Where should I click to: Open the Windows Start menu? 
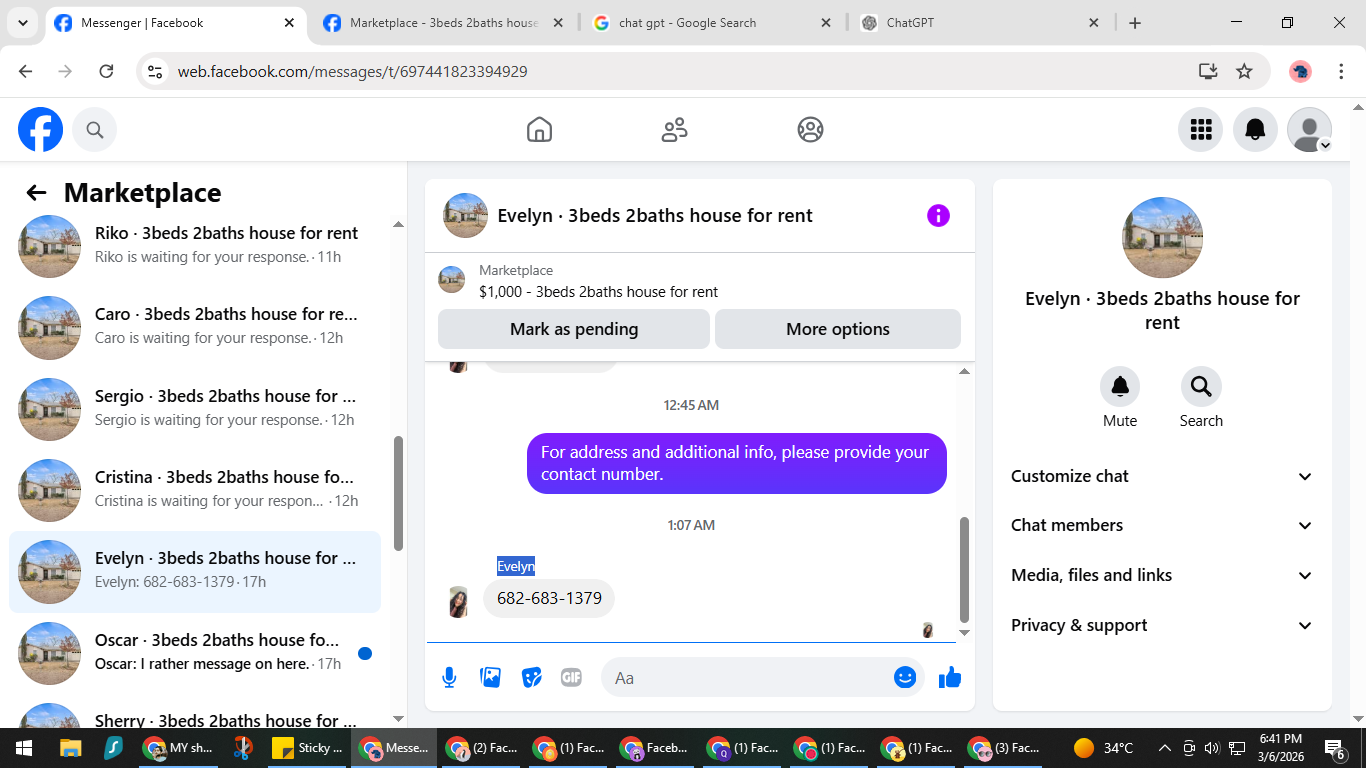click(x=23, y=748)
